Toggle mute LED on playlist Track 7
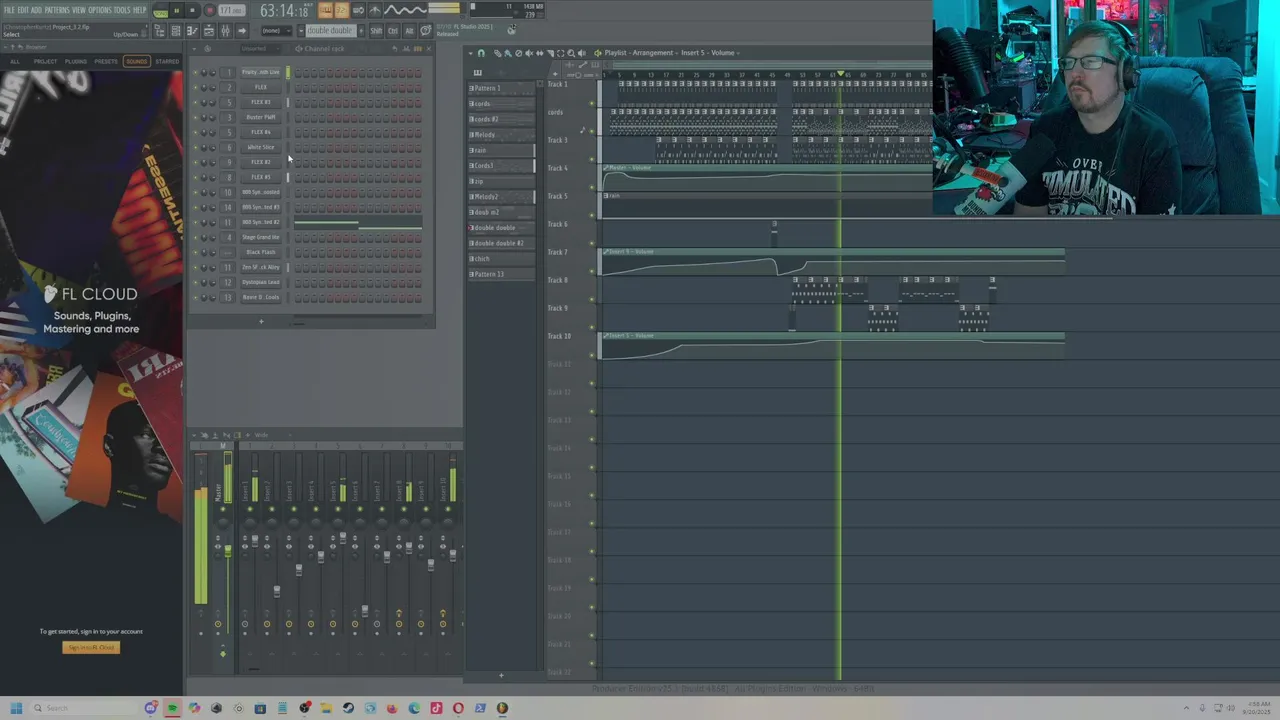Image resolution: width=1280 pixels, height=720 pixels. (592, 272)
